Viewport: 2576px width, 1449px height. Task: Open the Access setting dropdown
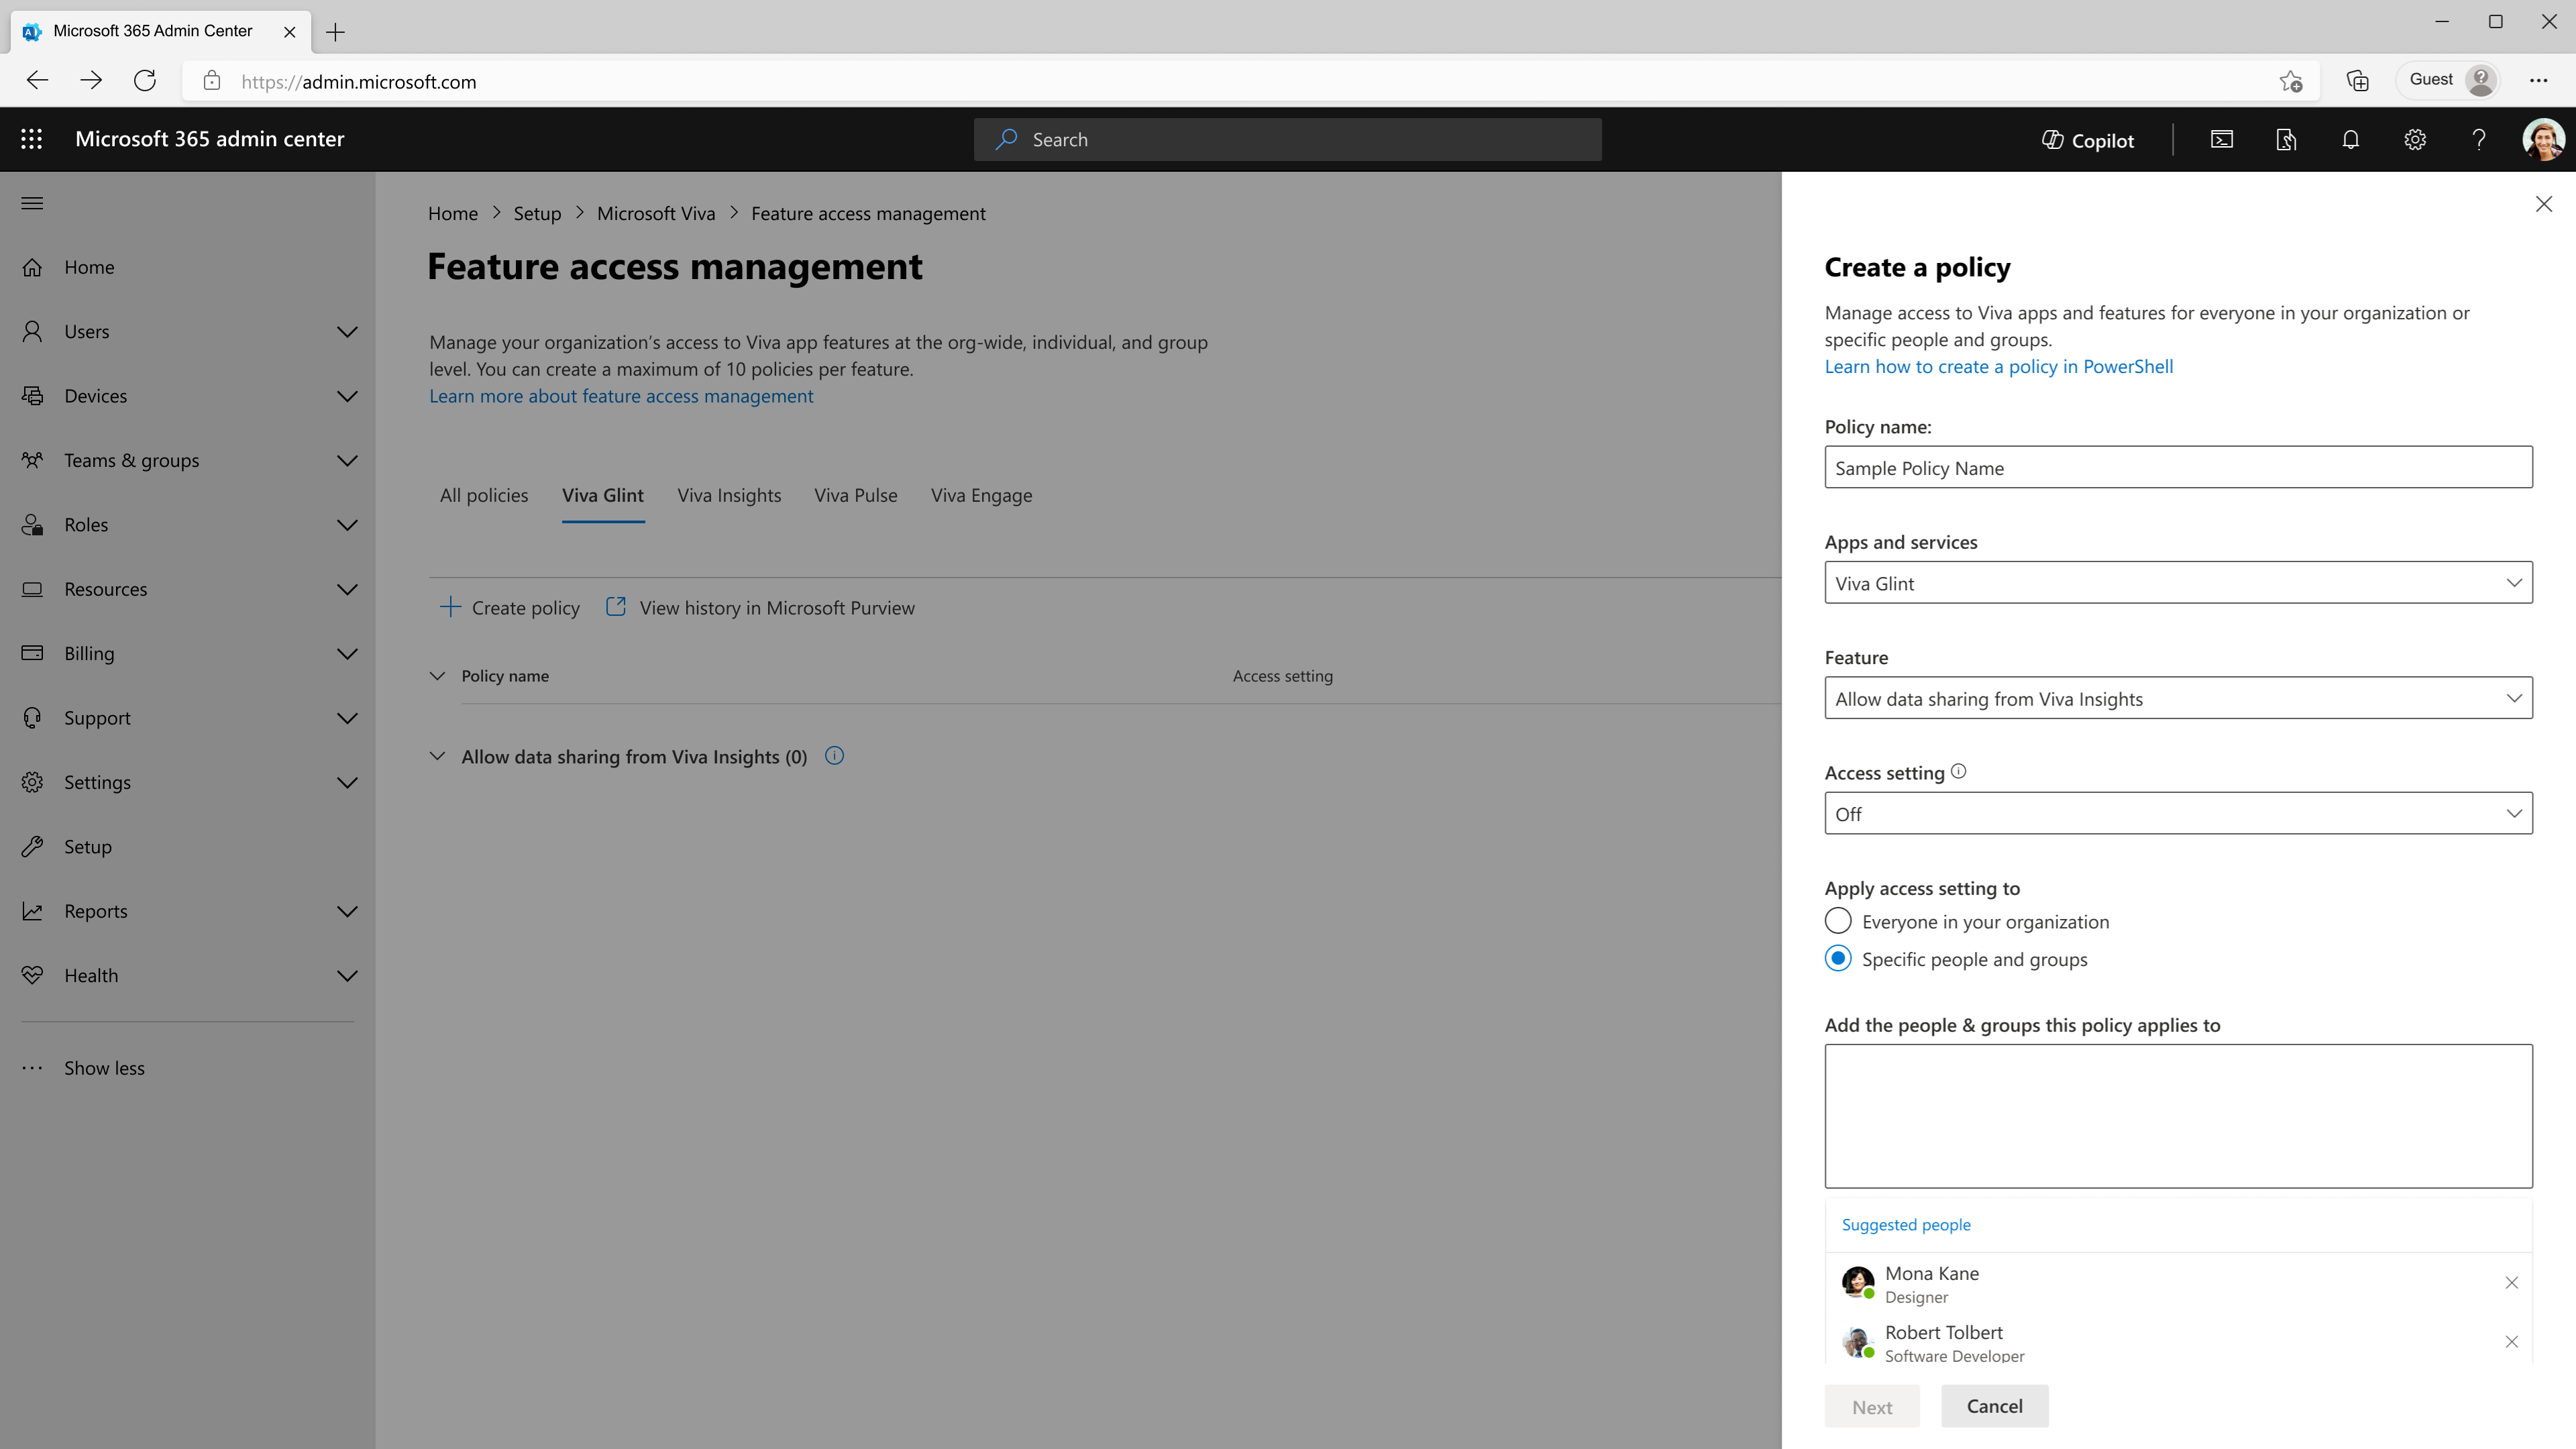pos(2177,814)
